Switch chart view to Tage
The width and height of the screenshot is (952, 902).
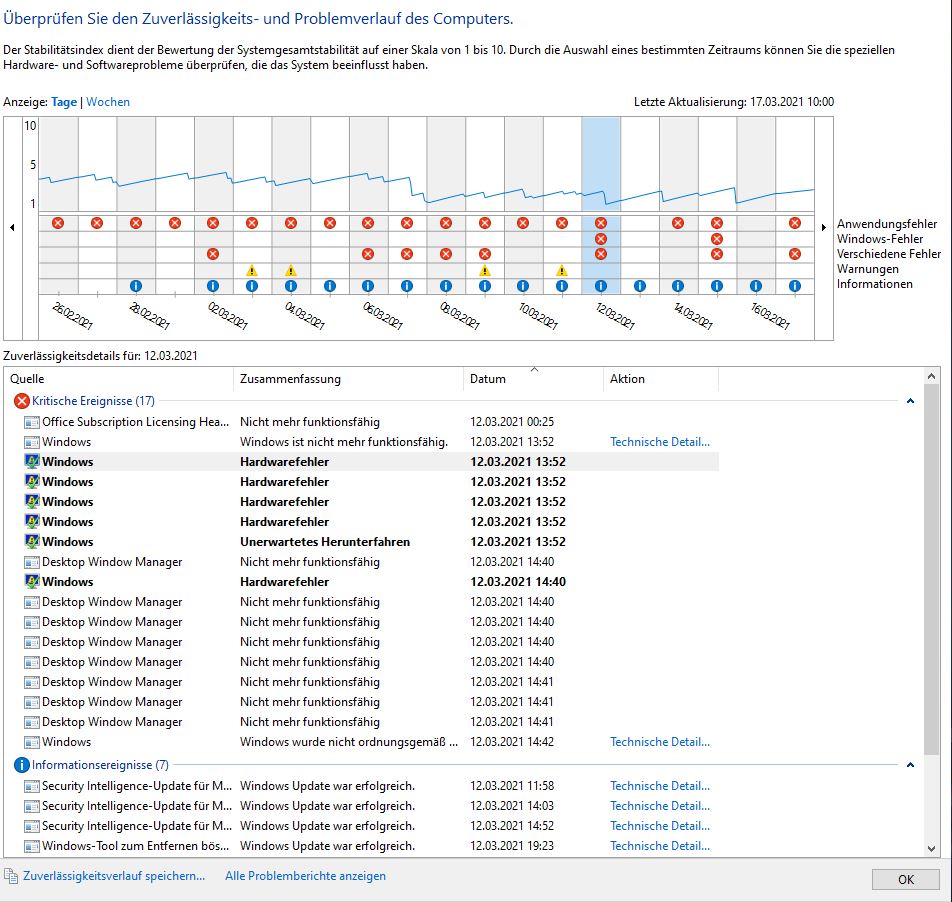(64, 102)
